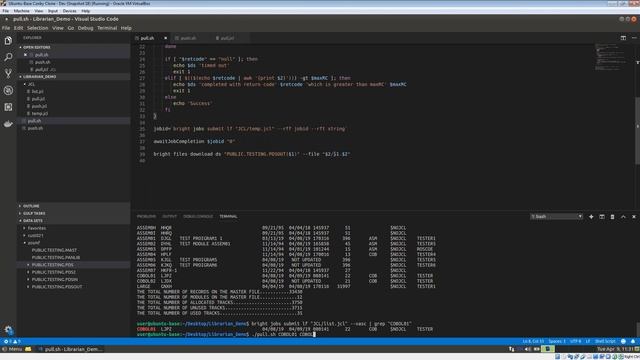Screen dimensions: 640x360
Task: Change Shell Script language mode
Action: tap(605, 341)
